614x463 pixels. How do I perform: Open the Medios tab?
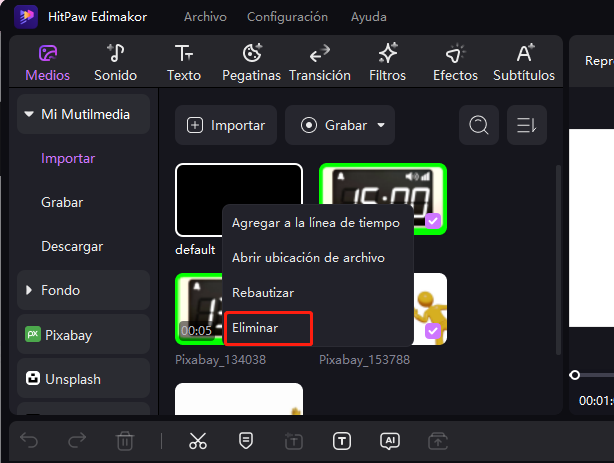[x=47, y=63]
